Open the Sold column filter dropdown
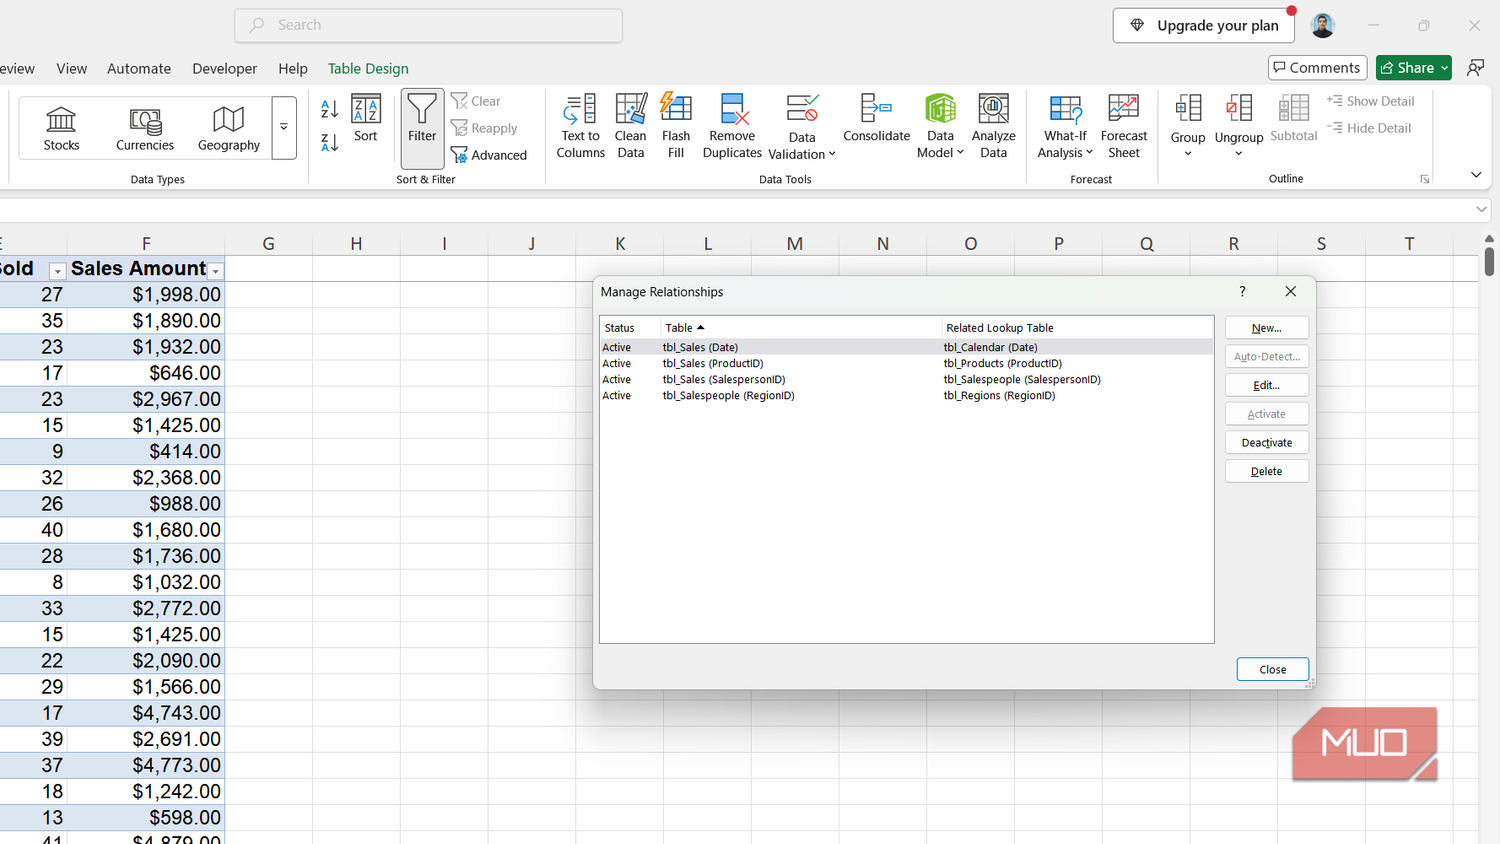The width and height of the screenshot is (1500, 844). (x=57, y=271)
